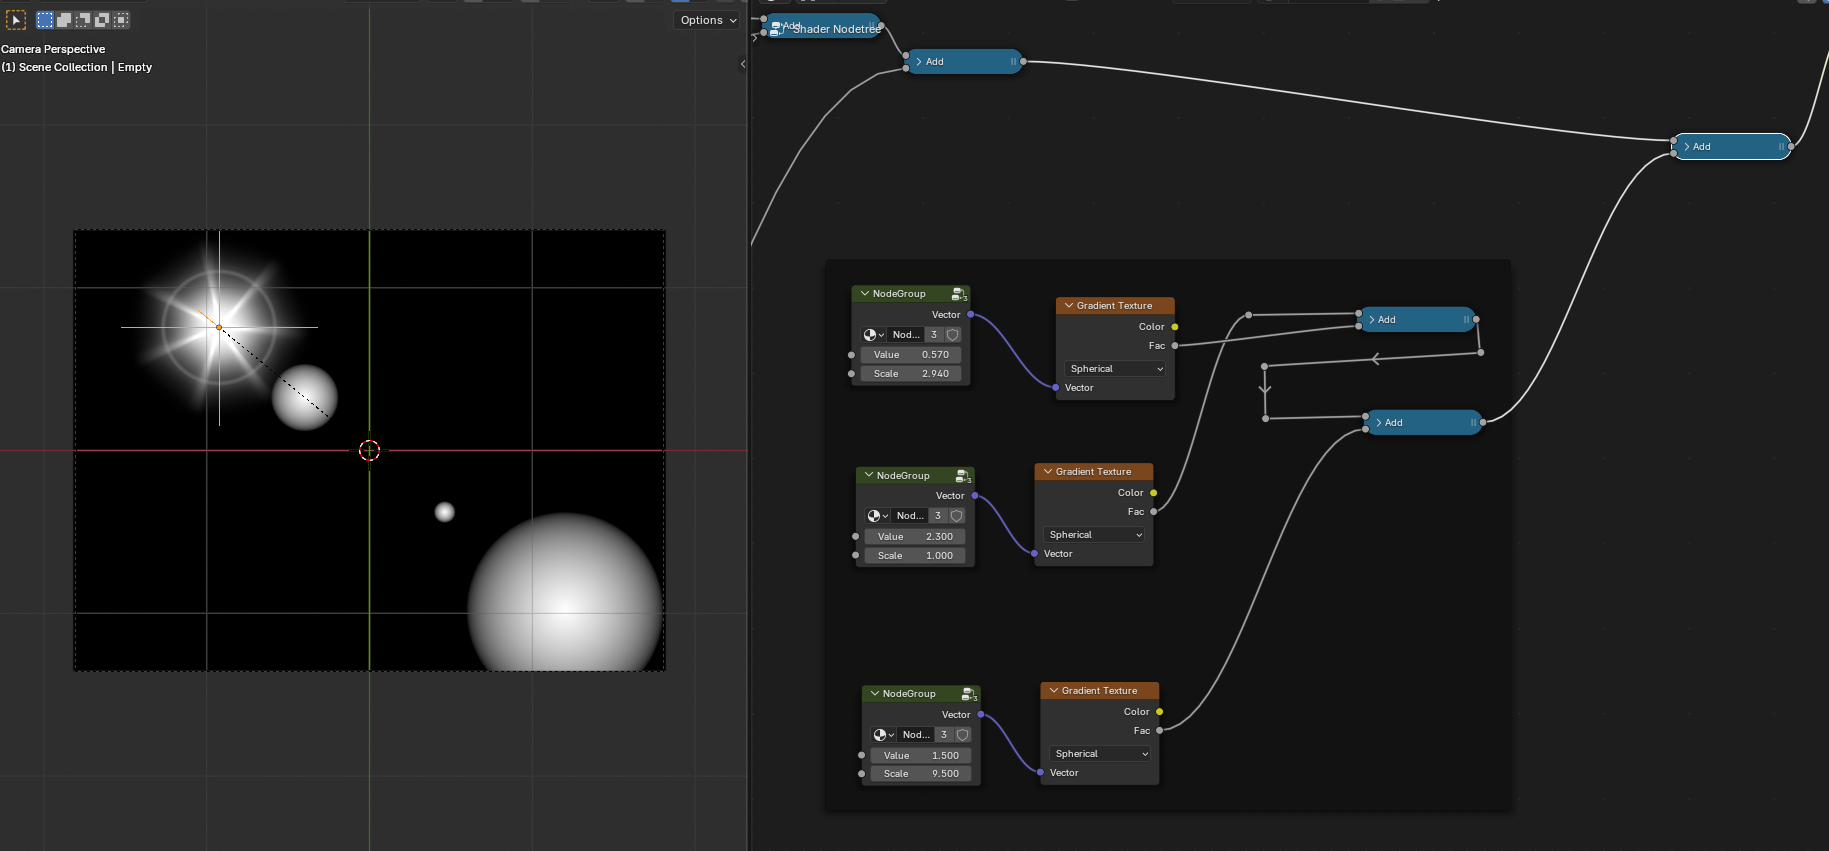Choose the Intersect selection mode icon
This screenshot has height=851, width=1829.
pos(121,20)
